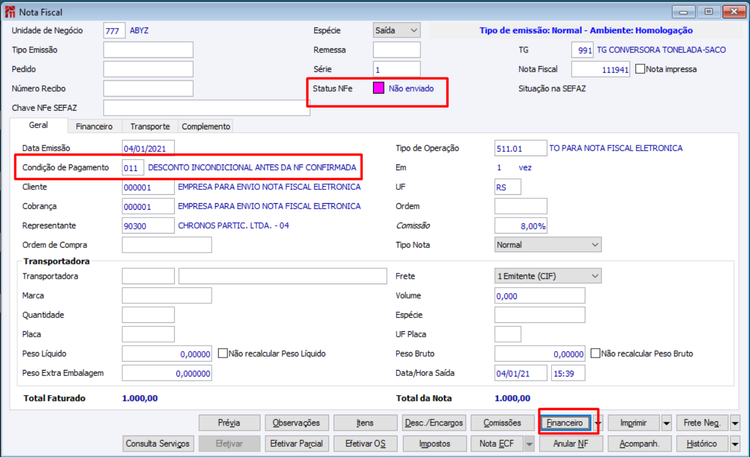The image size is (750, 457).
Task: Click the Tipo de Operação field 511.01
Action: click(x=520, y=148)
